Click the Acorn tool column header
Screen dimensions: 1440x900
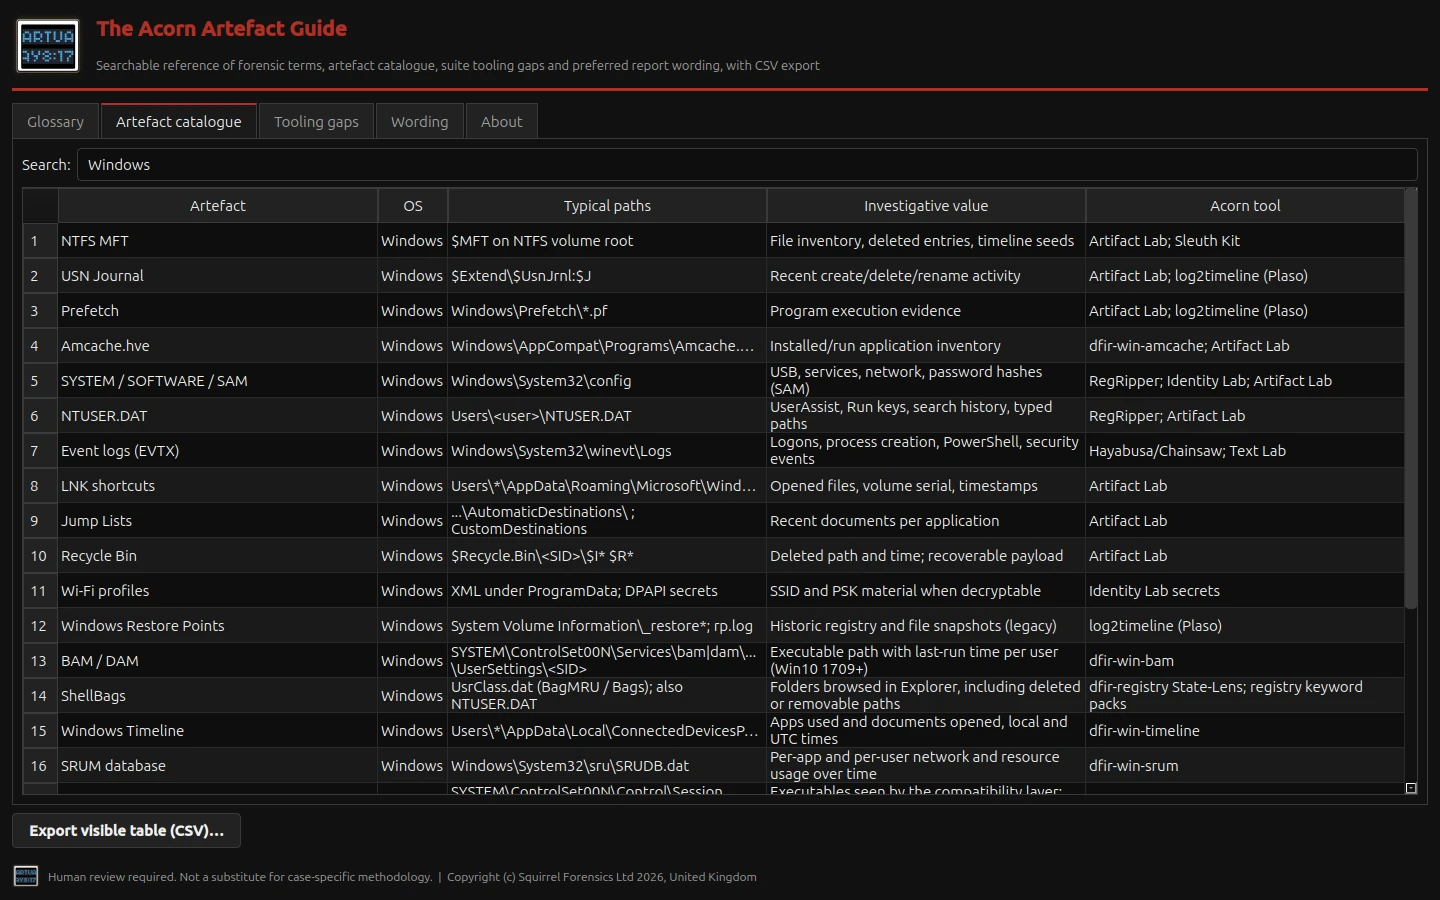pos(1245,206)
